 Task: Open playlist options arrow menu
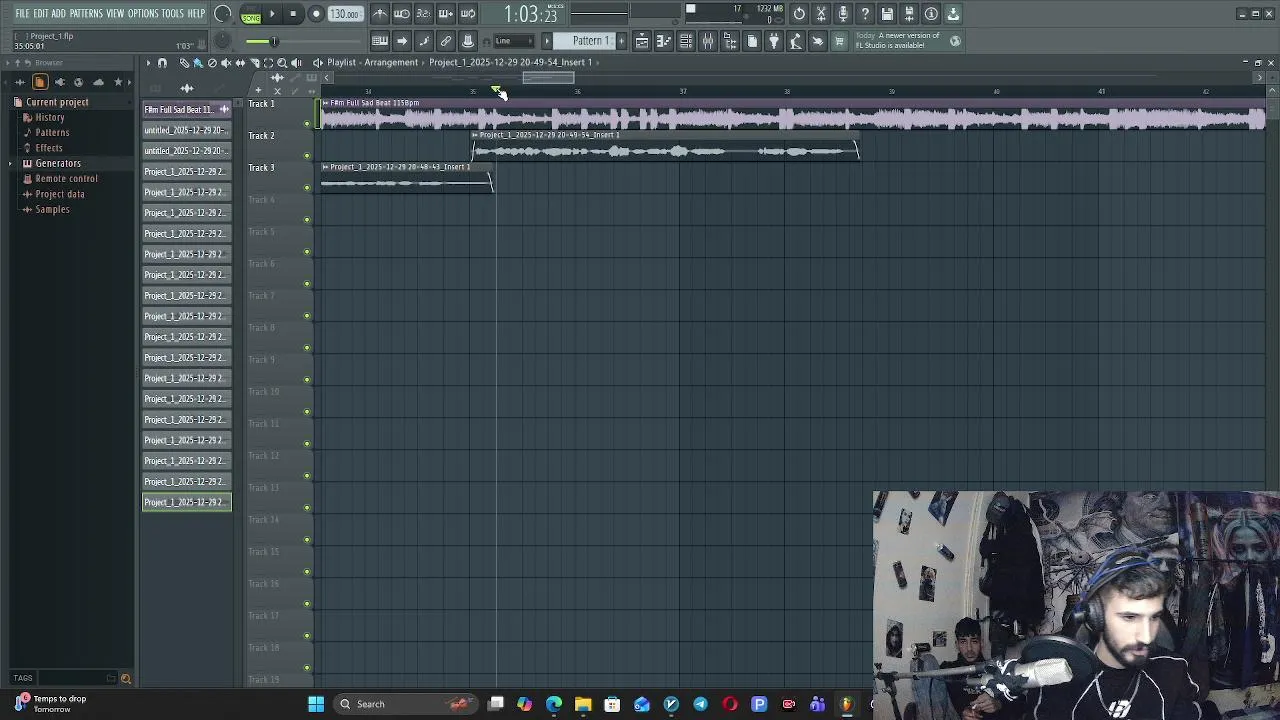tap(148, 63)
